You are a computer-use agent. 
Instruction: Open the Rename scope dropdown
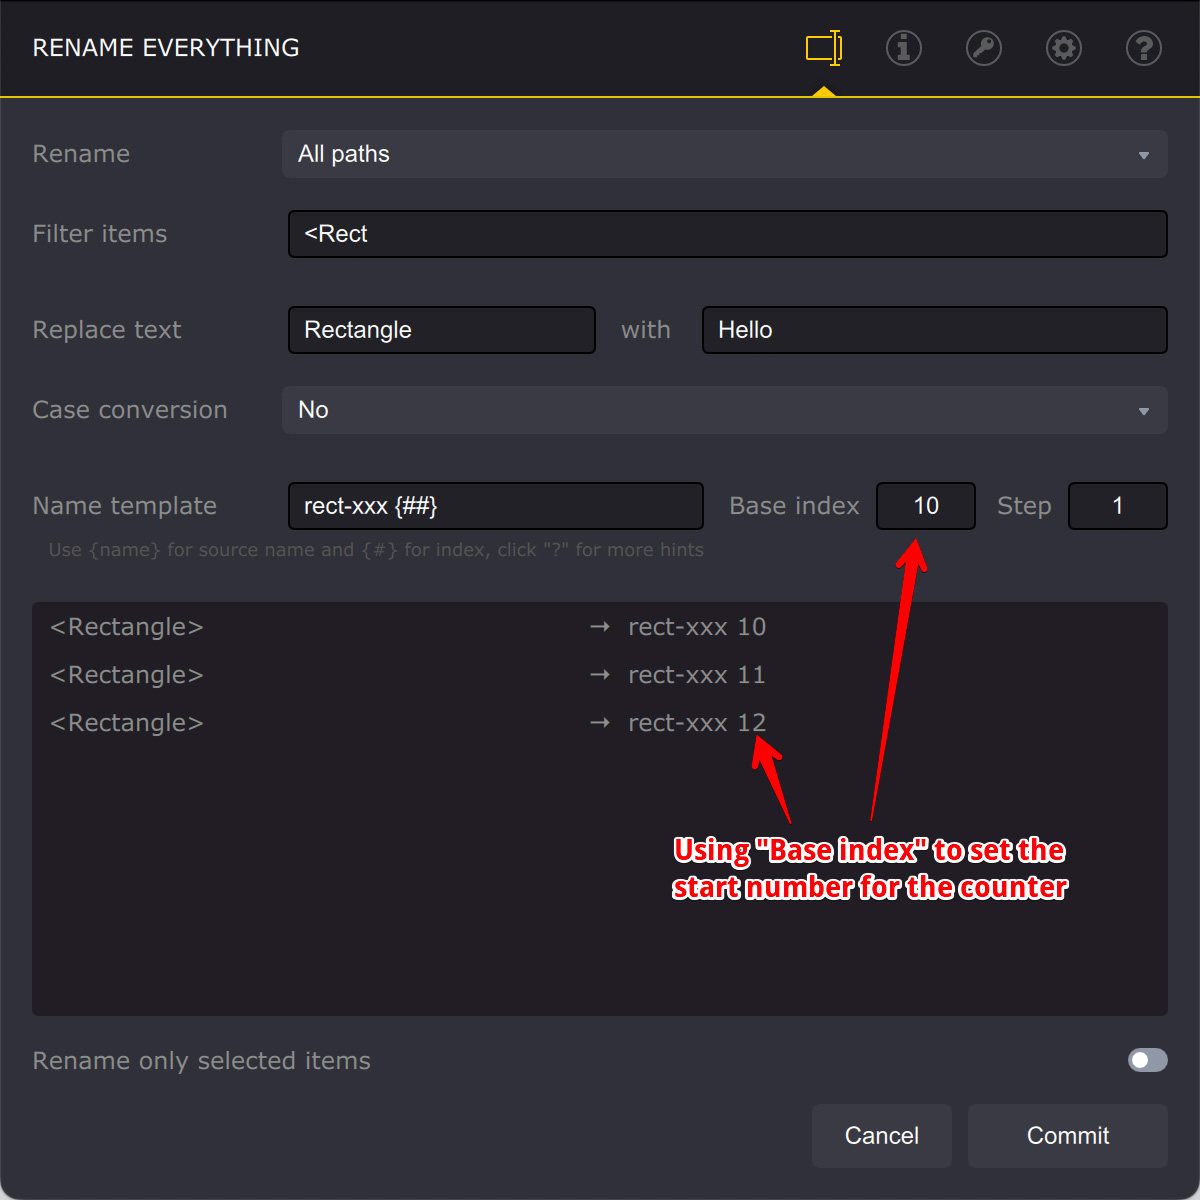click(725, 154)
